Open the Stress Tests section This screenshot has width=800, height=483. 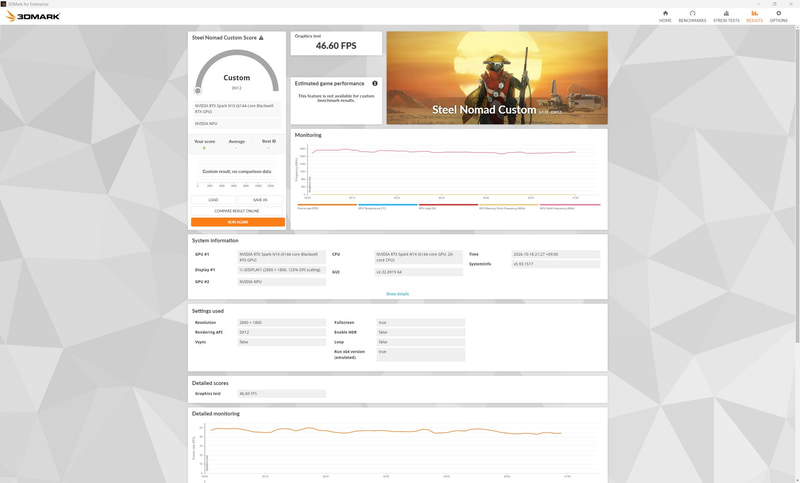726,16
